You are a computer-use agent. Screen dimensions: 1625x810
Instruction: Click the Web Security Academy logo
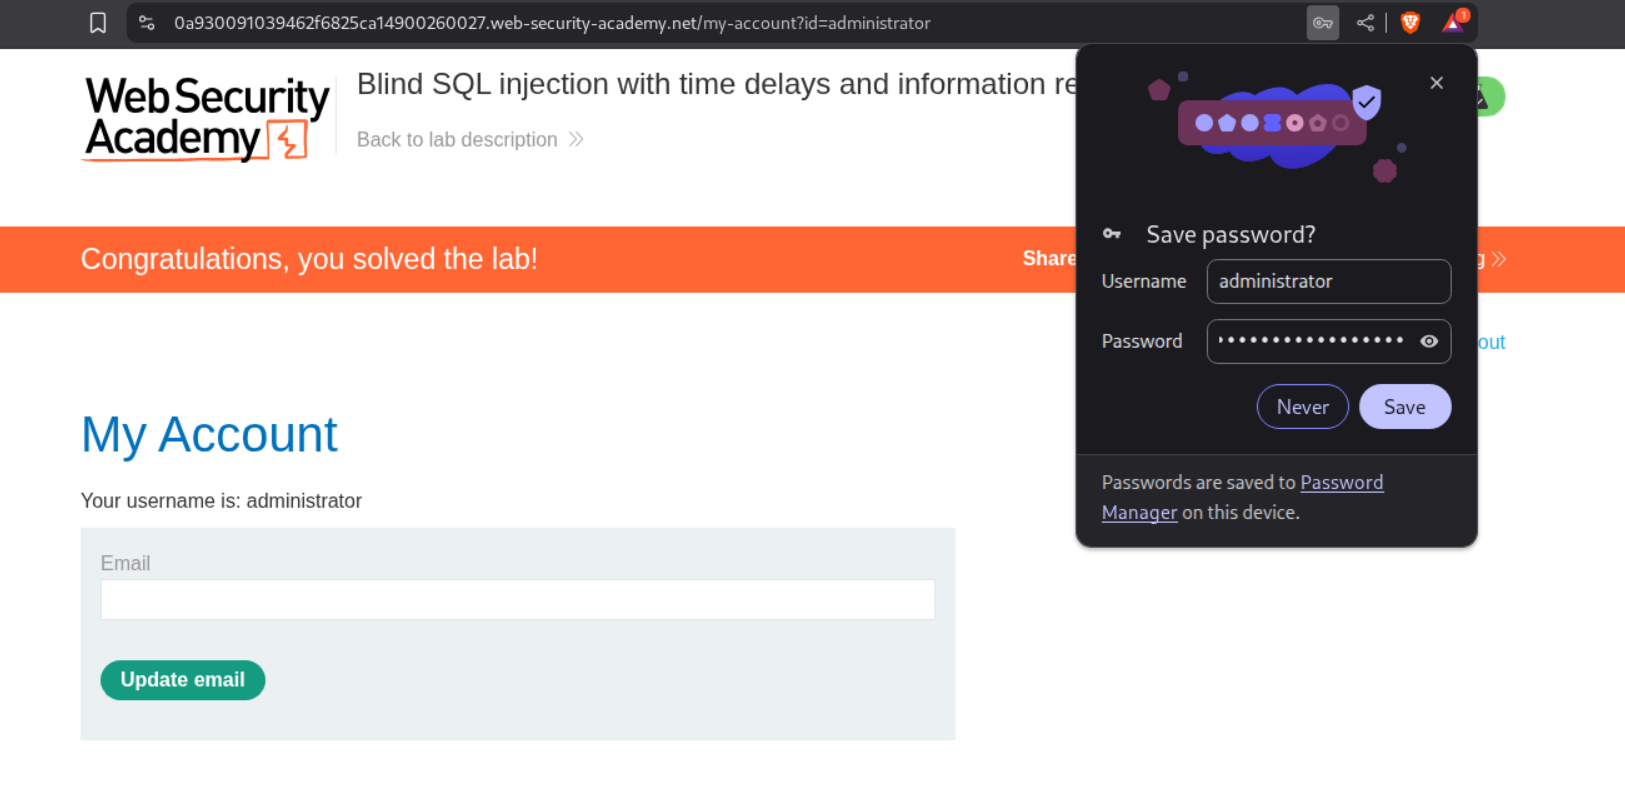pos(207,119)
